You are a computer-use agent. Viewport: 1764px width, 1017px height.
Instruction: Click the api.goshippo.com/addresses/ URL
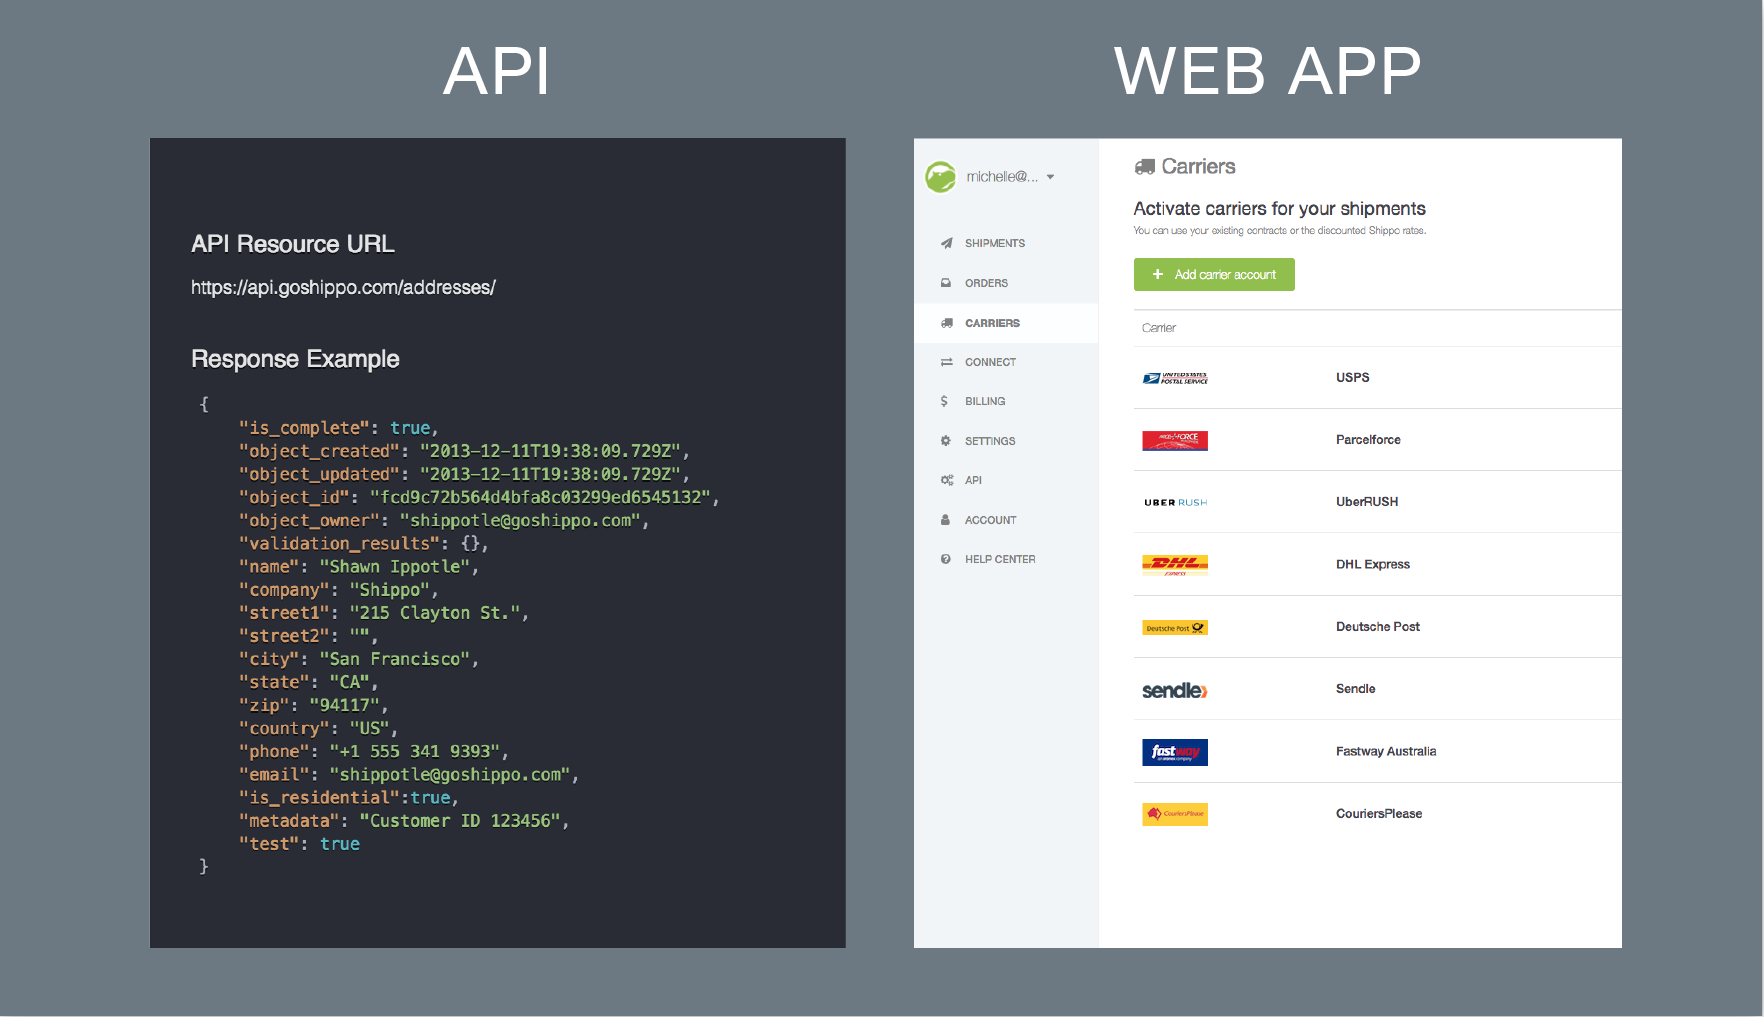coord(343,288)
